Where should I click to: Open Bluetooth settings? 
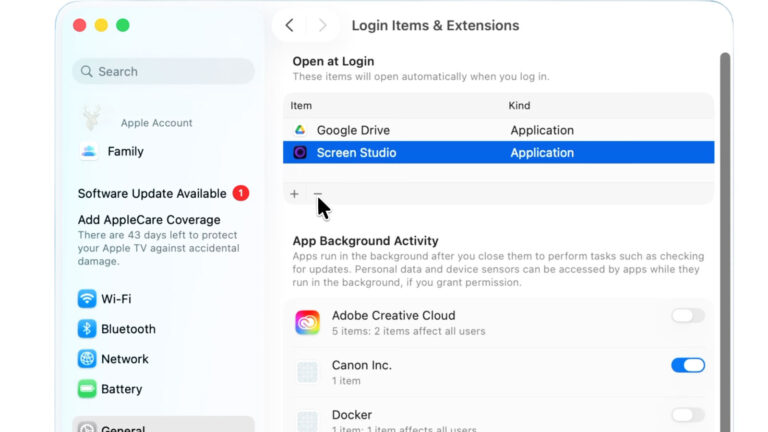[x=128, y=329]
